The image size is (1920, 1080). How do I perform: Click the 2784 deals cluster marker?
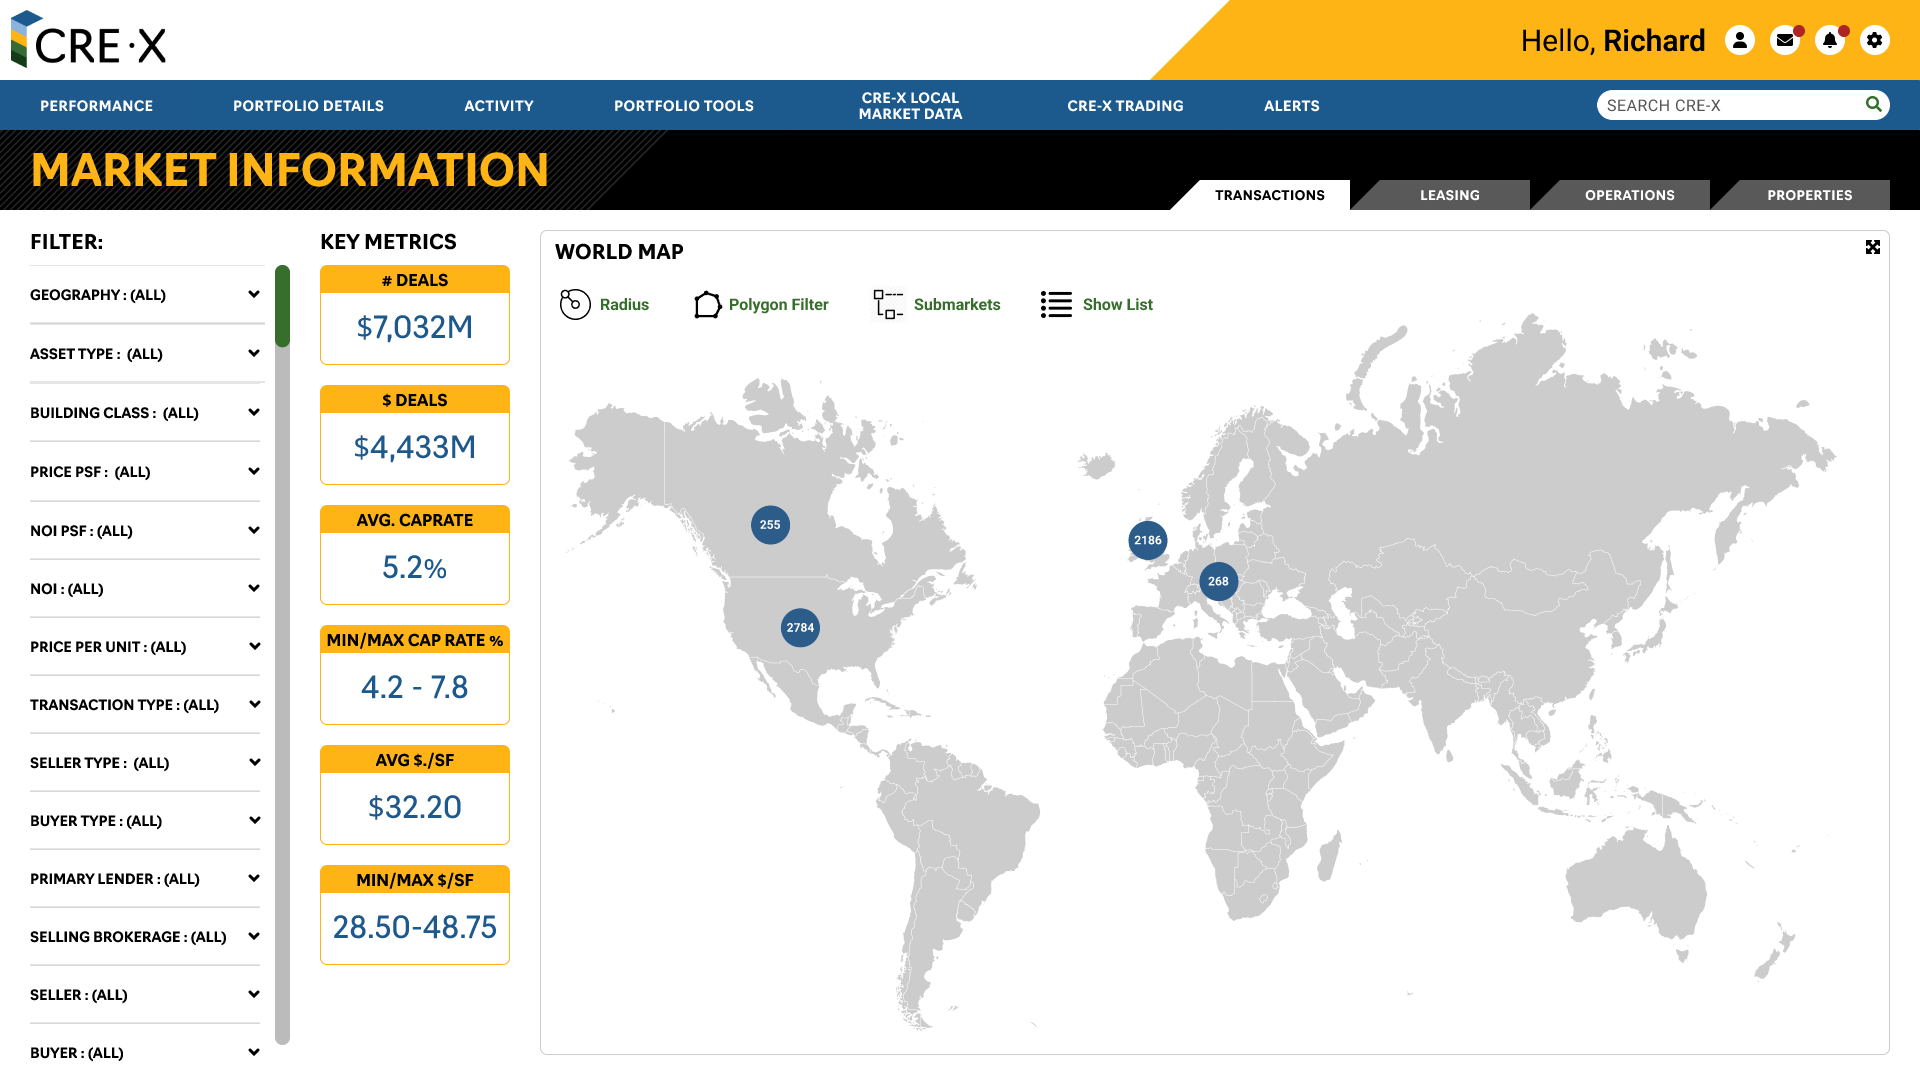pyautogui.click(x=799, y=627)
